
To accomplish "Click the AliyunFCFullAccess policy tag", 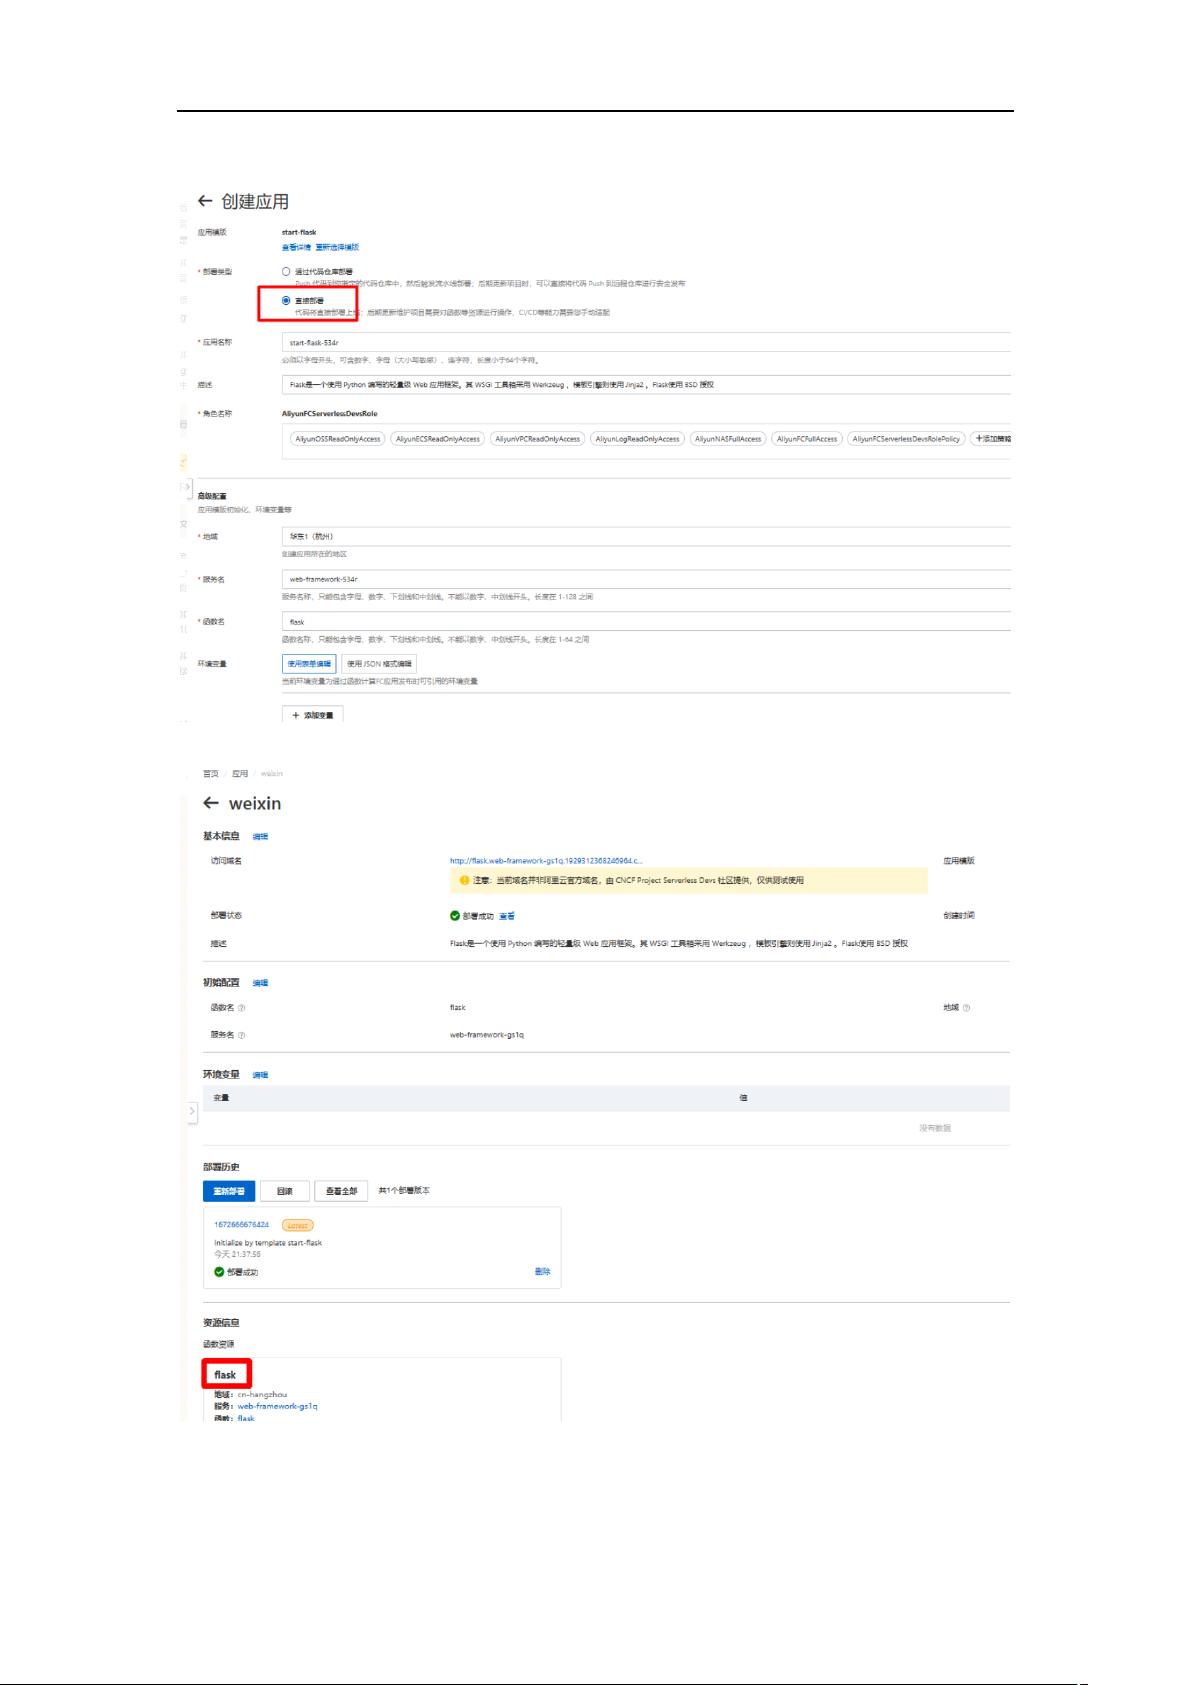I will point(807,439).
